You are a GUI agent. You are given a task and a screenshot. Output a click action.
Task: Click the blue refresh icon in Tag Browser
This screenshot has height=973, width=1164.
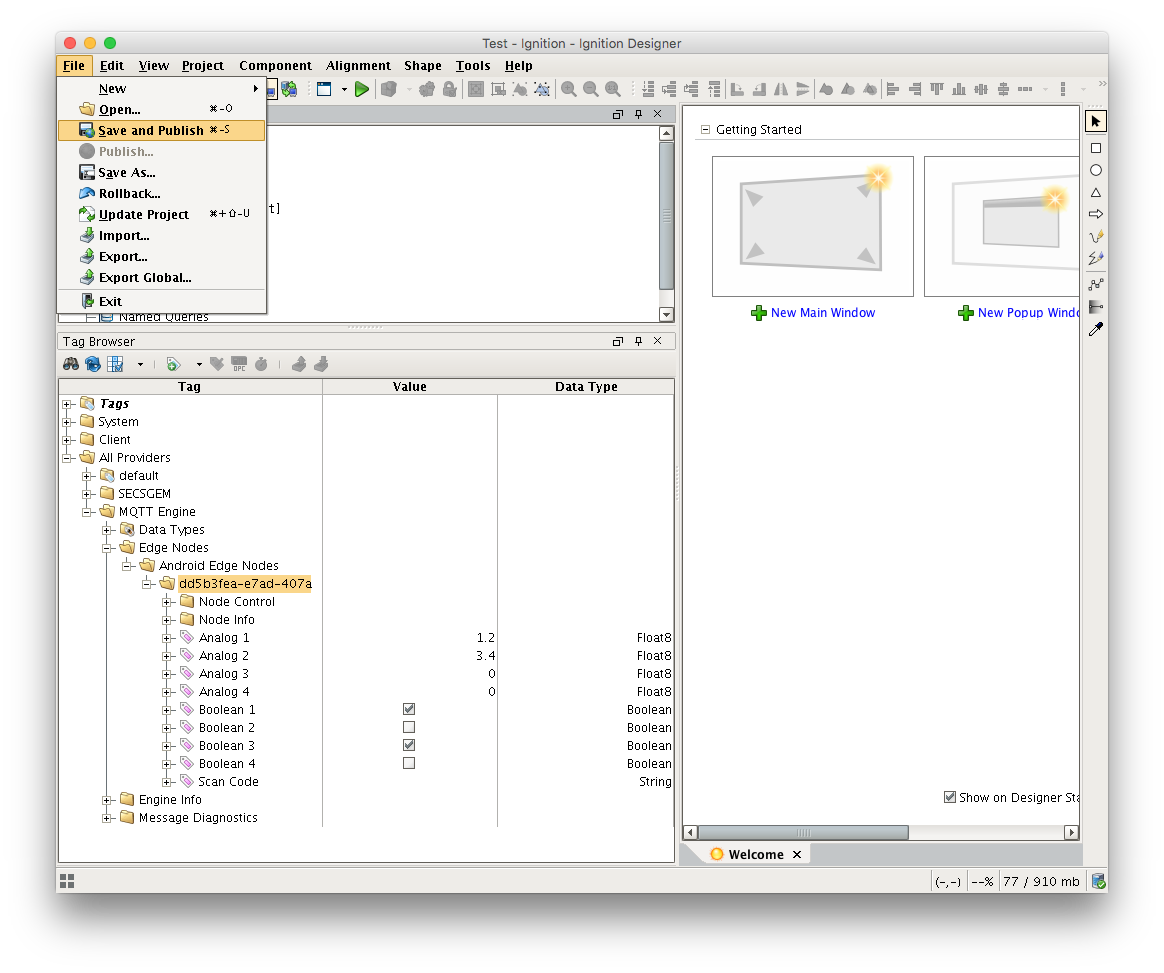(x=93, y=364)
